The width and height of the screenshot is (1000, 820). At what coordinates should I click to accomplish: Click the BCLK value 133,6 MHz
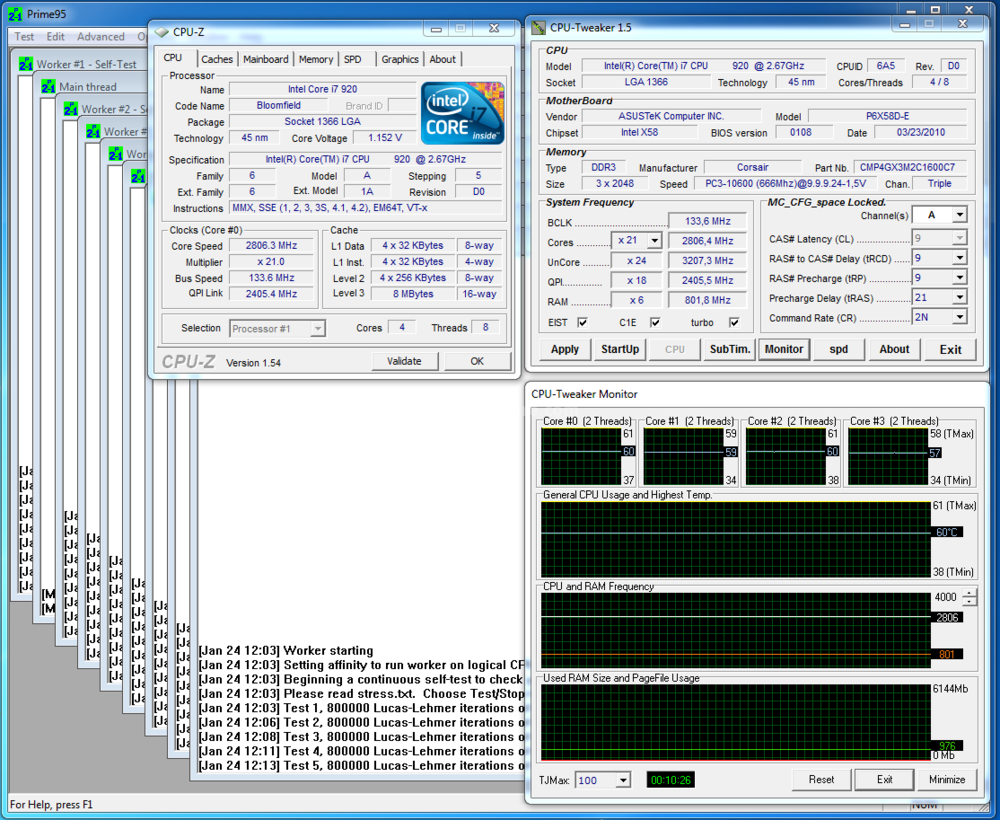[x=707, y=221]
